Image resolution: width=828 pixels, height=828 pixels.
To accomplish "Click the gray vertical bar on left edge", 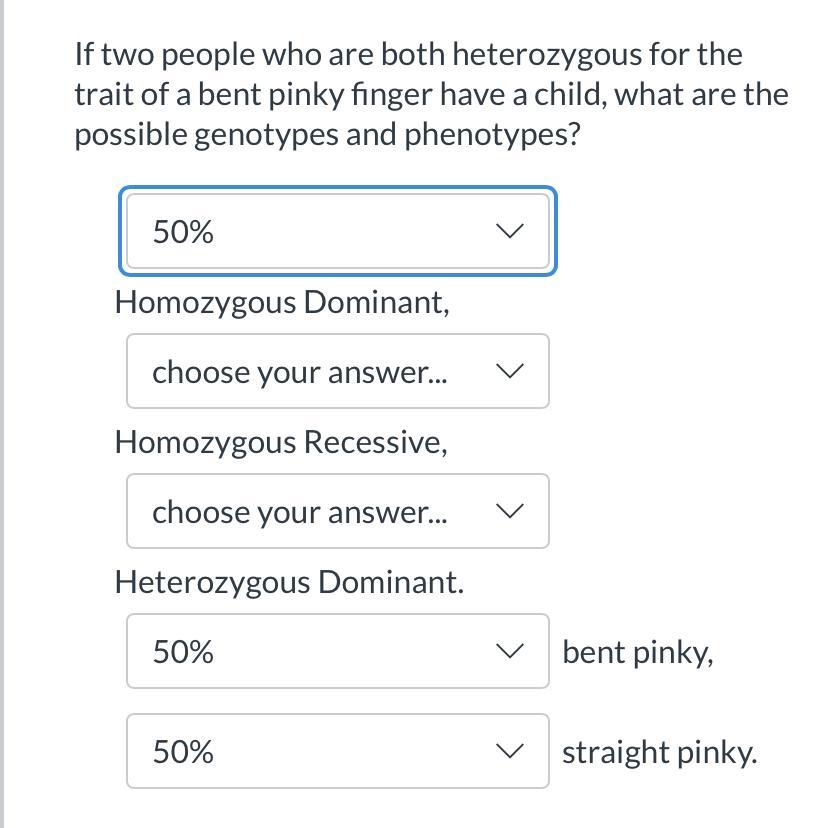I will (3, 414).
